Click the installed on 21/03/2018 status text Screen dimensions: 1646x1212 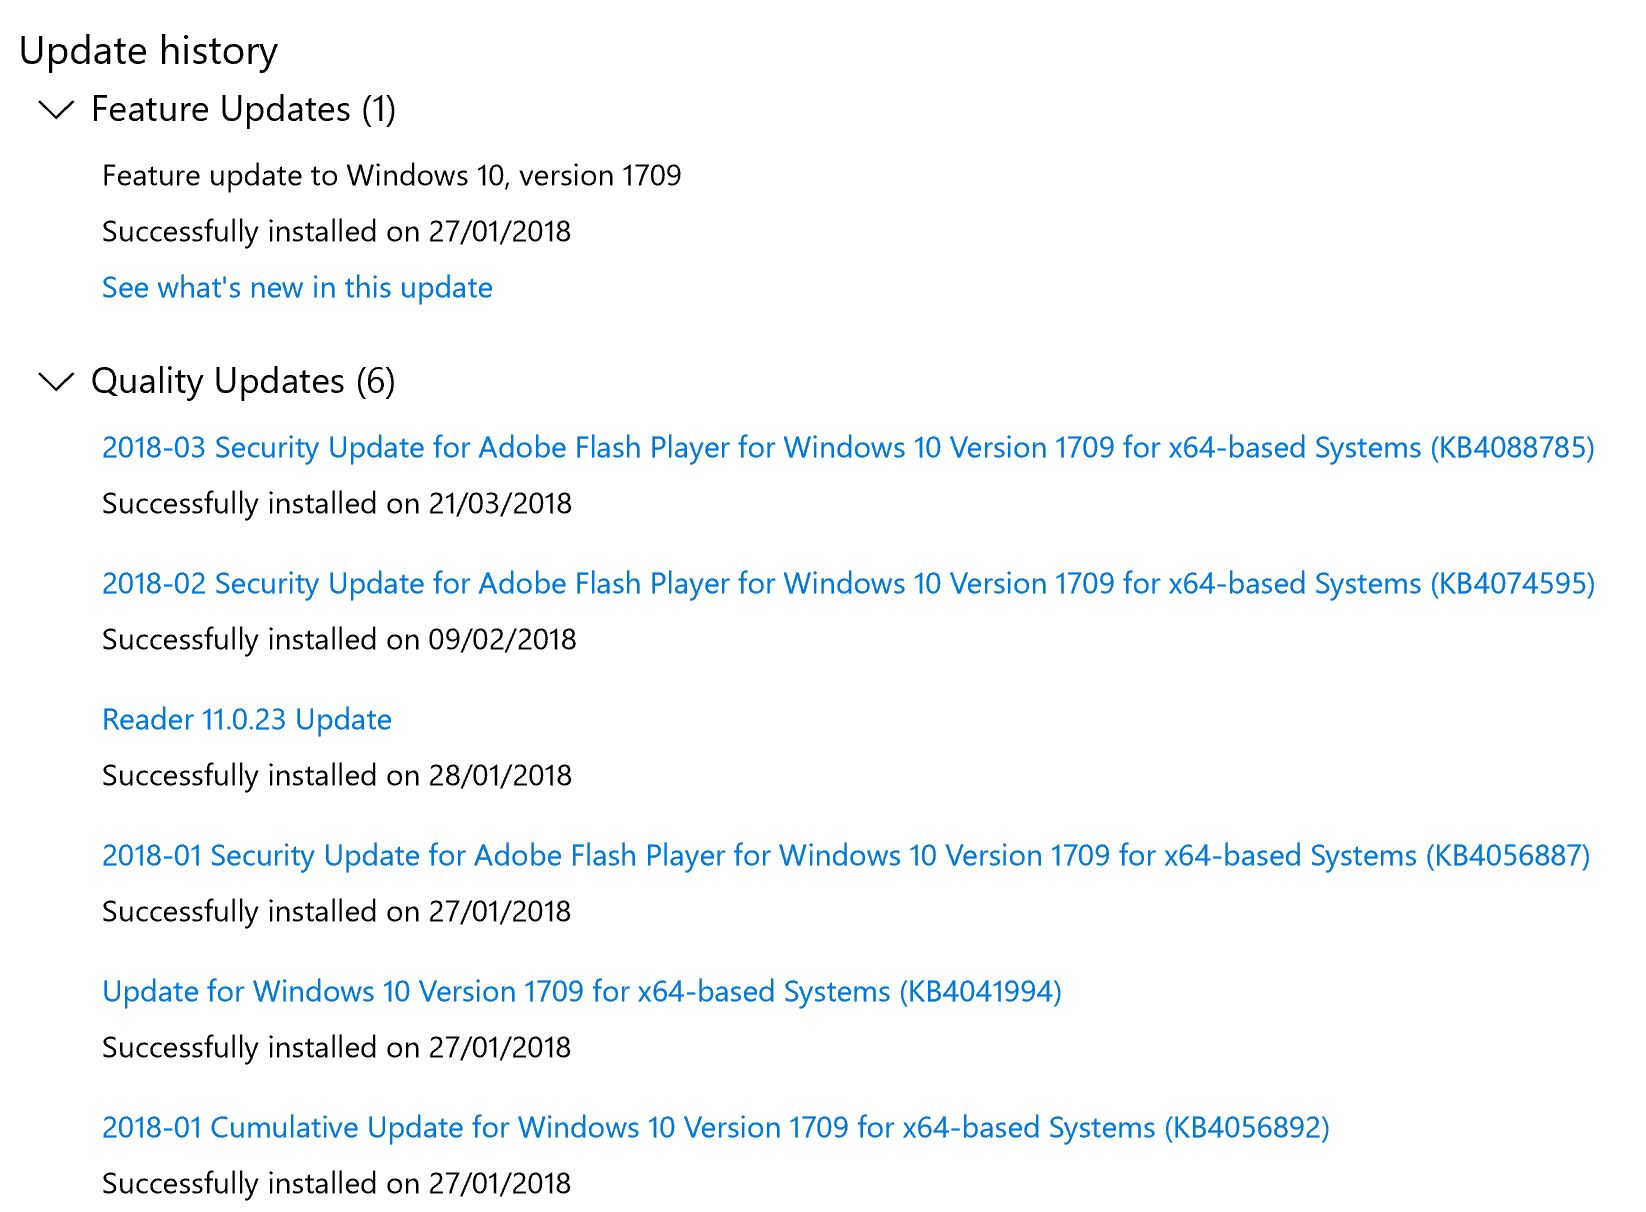point(336,504)
